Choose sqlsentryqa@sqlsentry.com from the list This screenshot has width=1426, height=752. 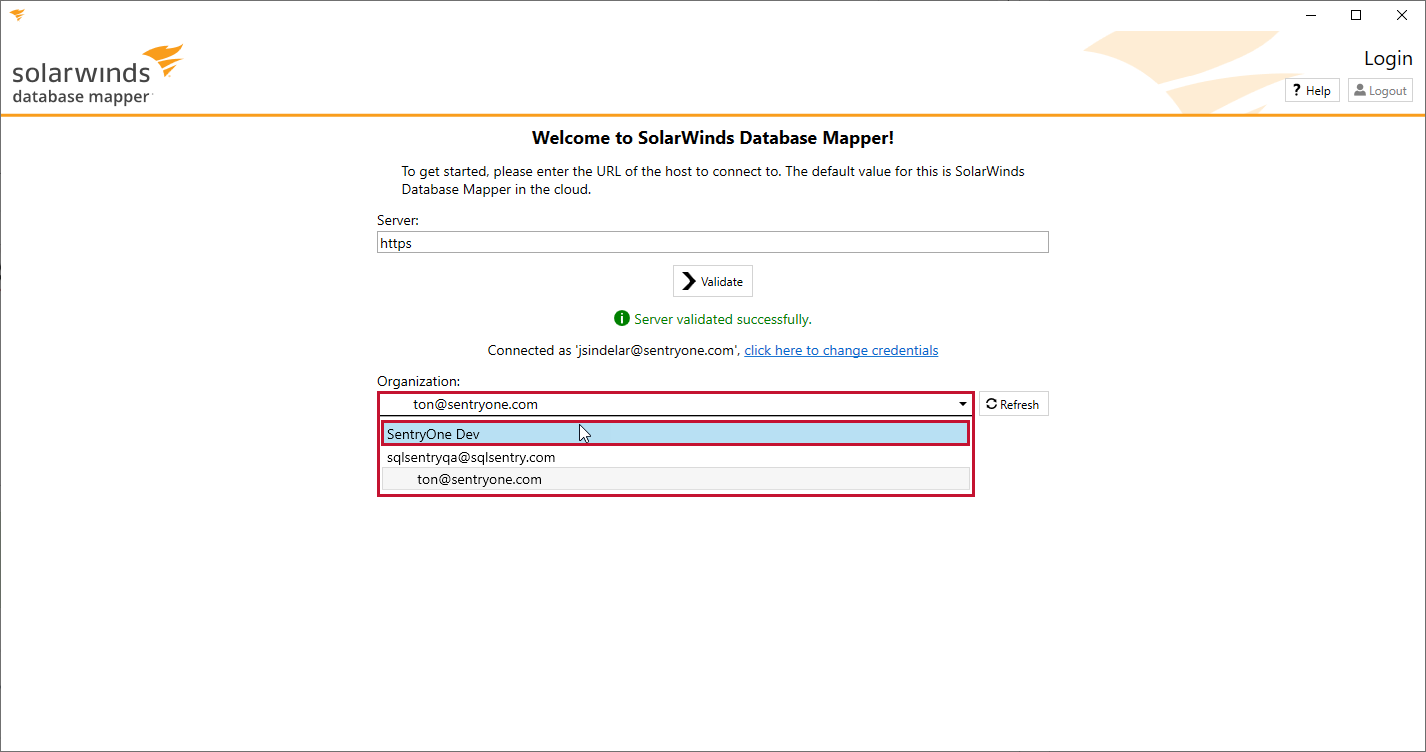pyautogui.click(x=675, y=457)
